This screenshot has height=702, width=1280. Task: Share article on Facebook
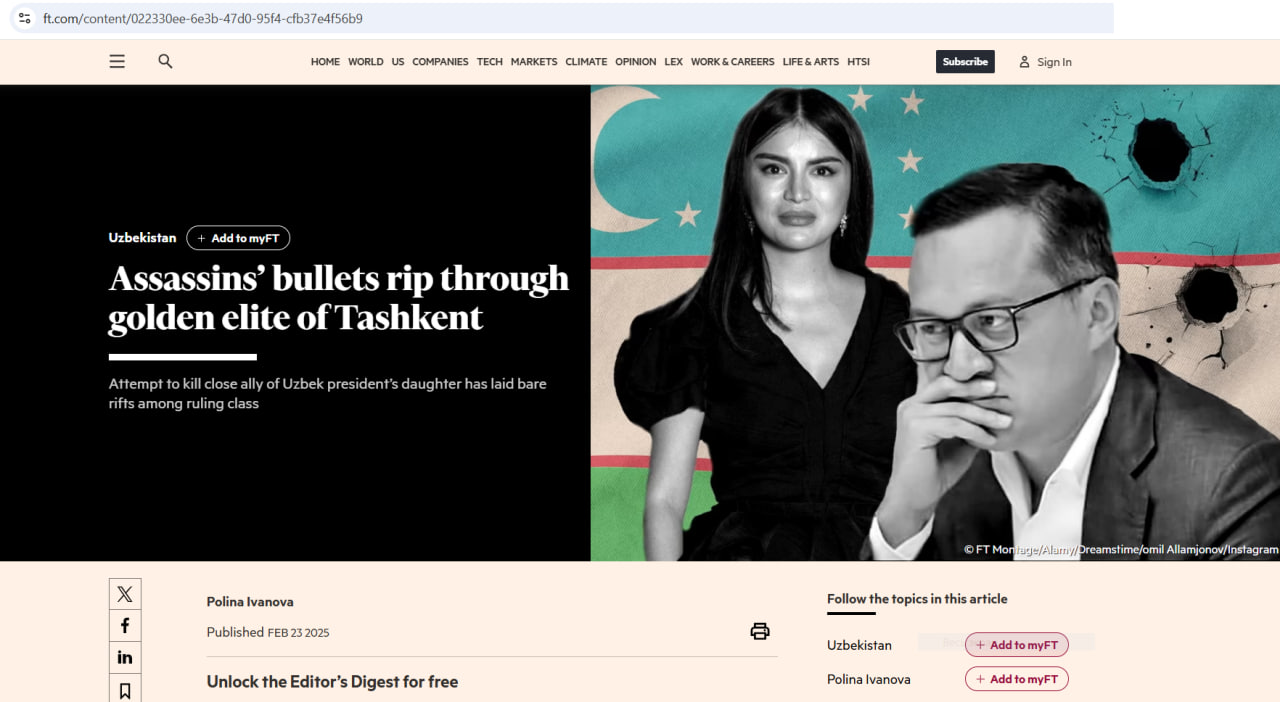click(x=125, y=626)
